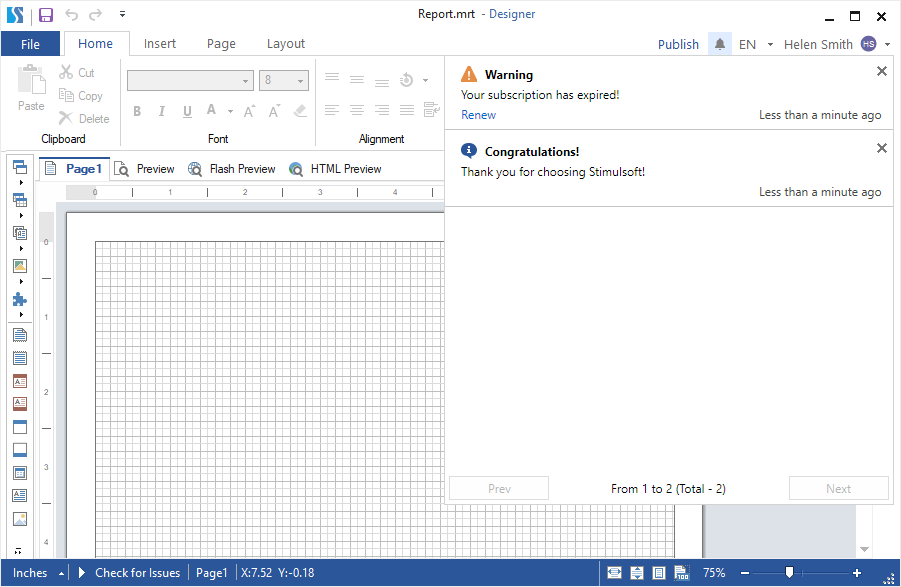The height and width of the screenshot is (587, 901).
Task: Open the Helen Smith account menu arrow
Action: tap(887, 44)
